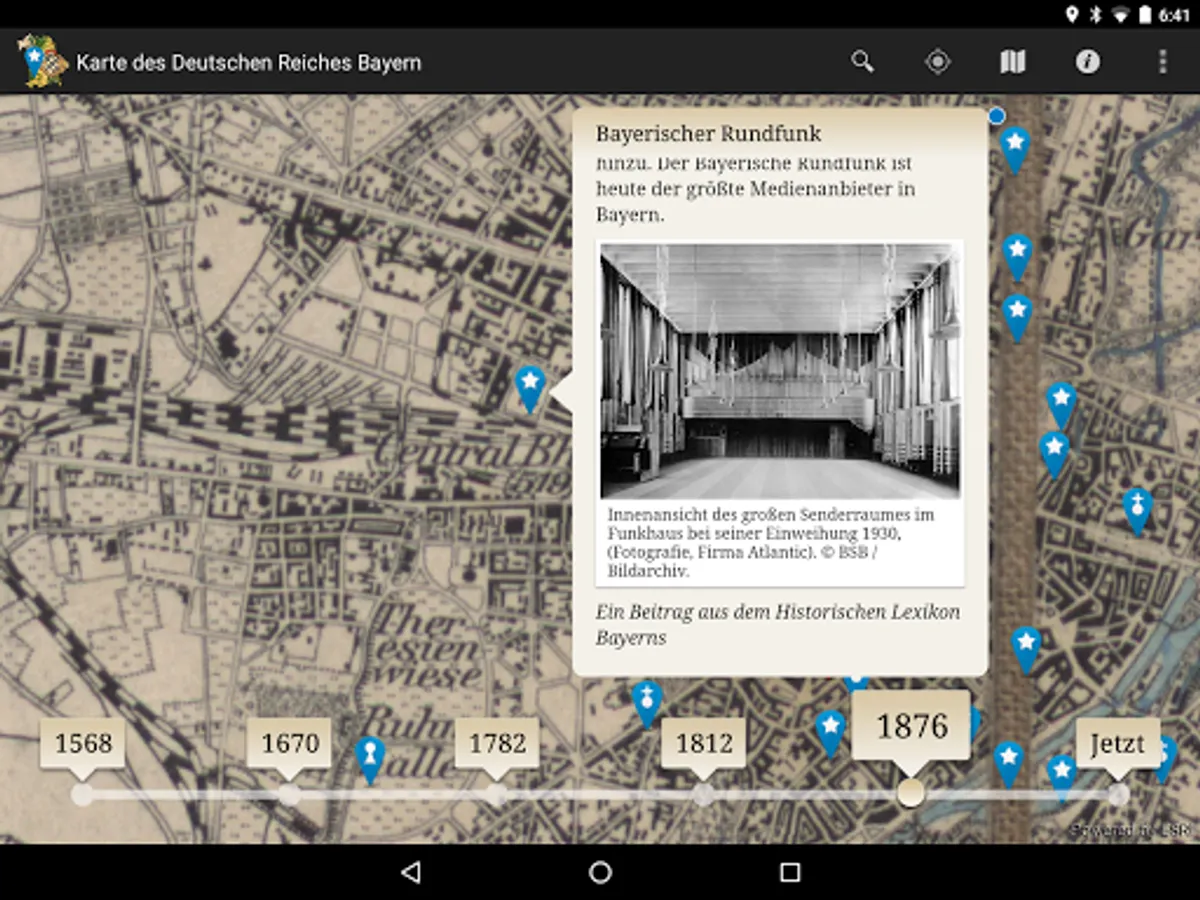The width and height of the screenshot is (1200, 900).
Task: Select the star pin directly beside the blue dot
Action: pyautogui.click(x=1015, y=150)
